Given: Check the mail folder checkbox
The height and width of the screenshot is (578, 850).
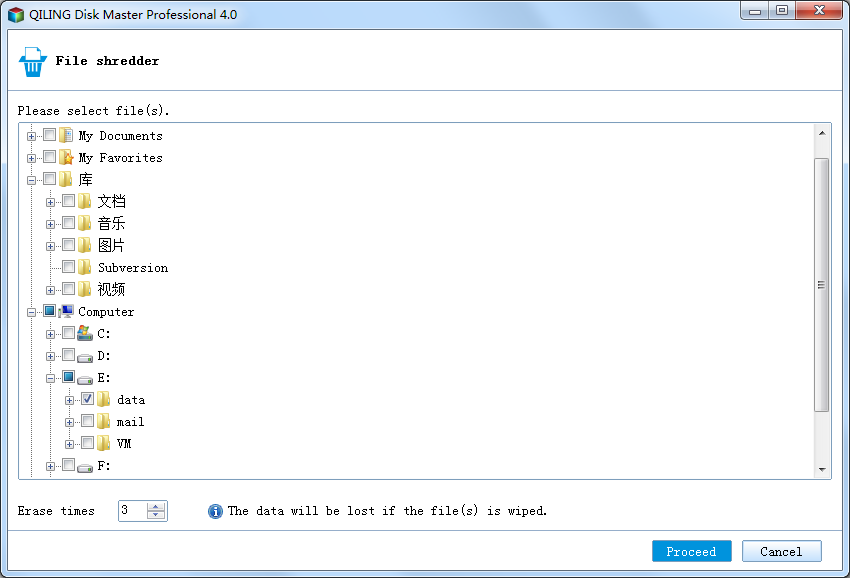Looking at the screenshot, I should click(87, 421).
